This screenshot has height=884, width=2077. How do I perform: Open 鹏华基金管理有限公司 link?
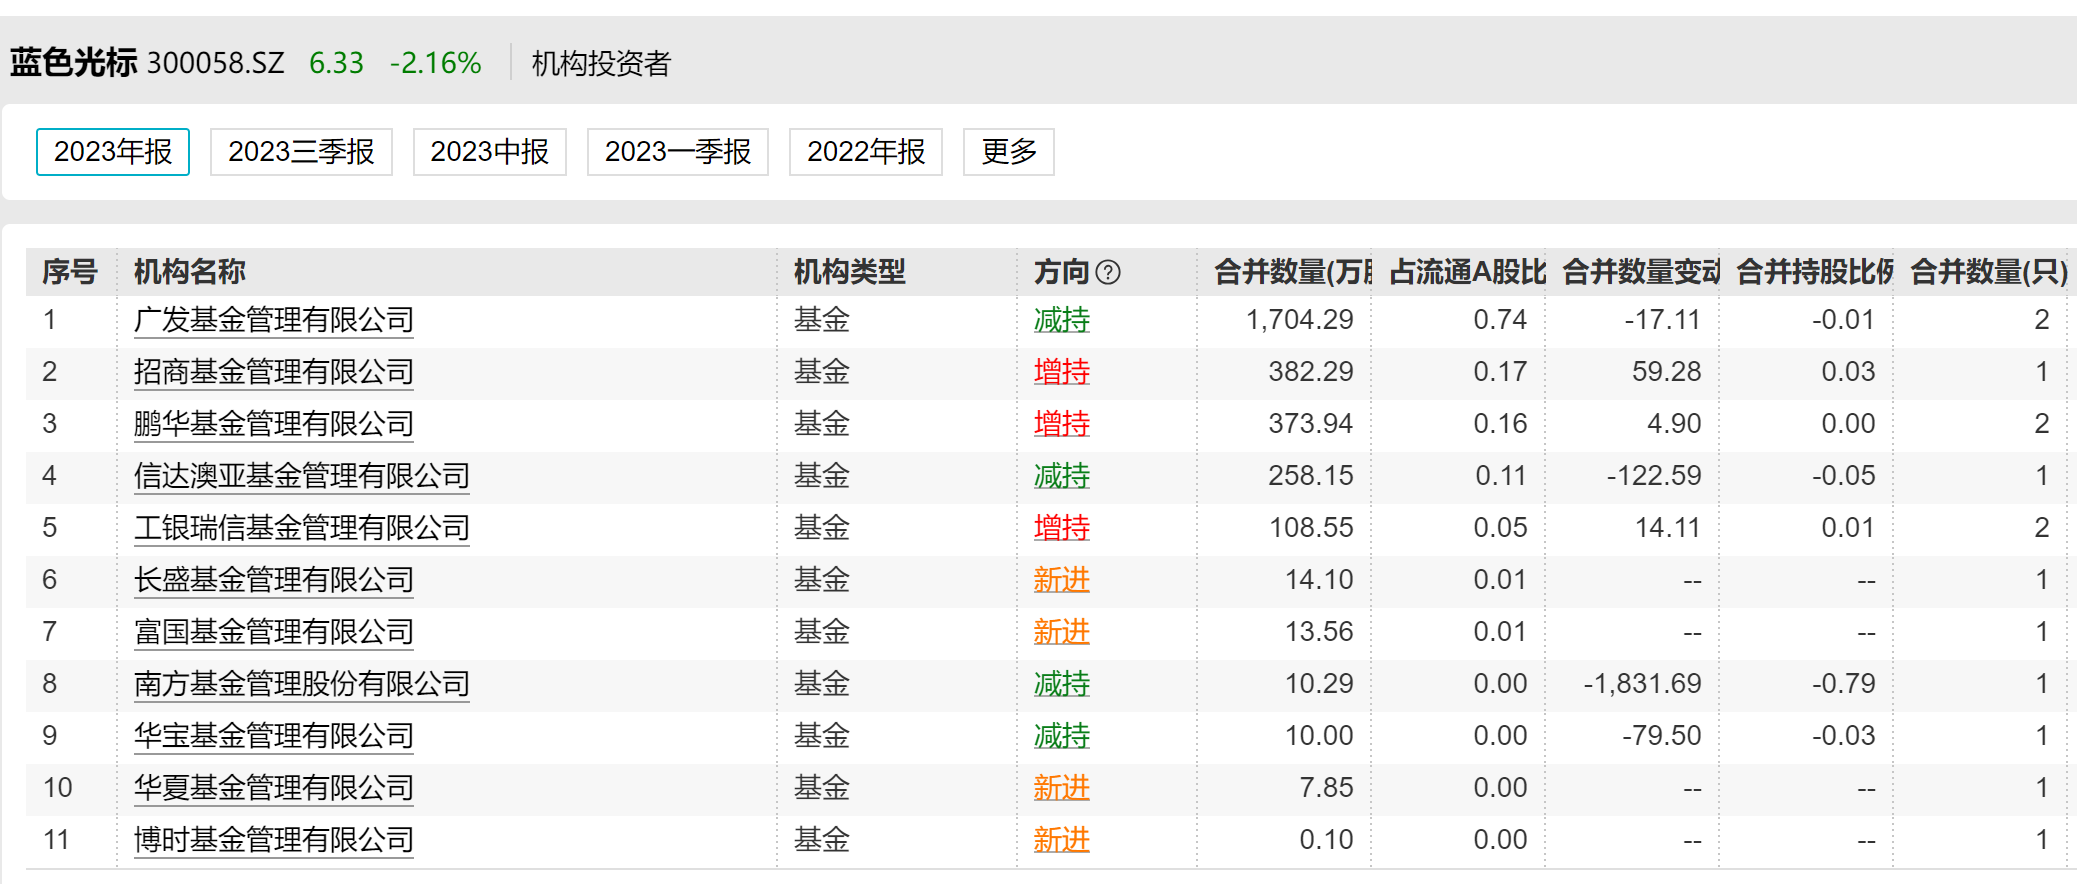pos(274,424)
